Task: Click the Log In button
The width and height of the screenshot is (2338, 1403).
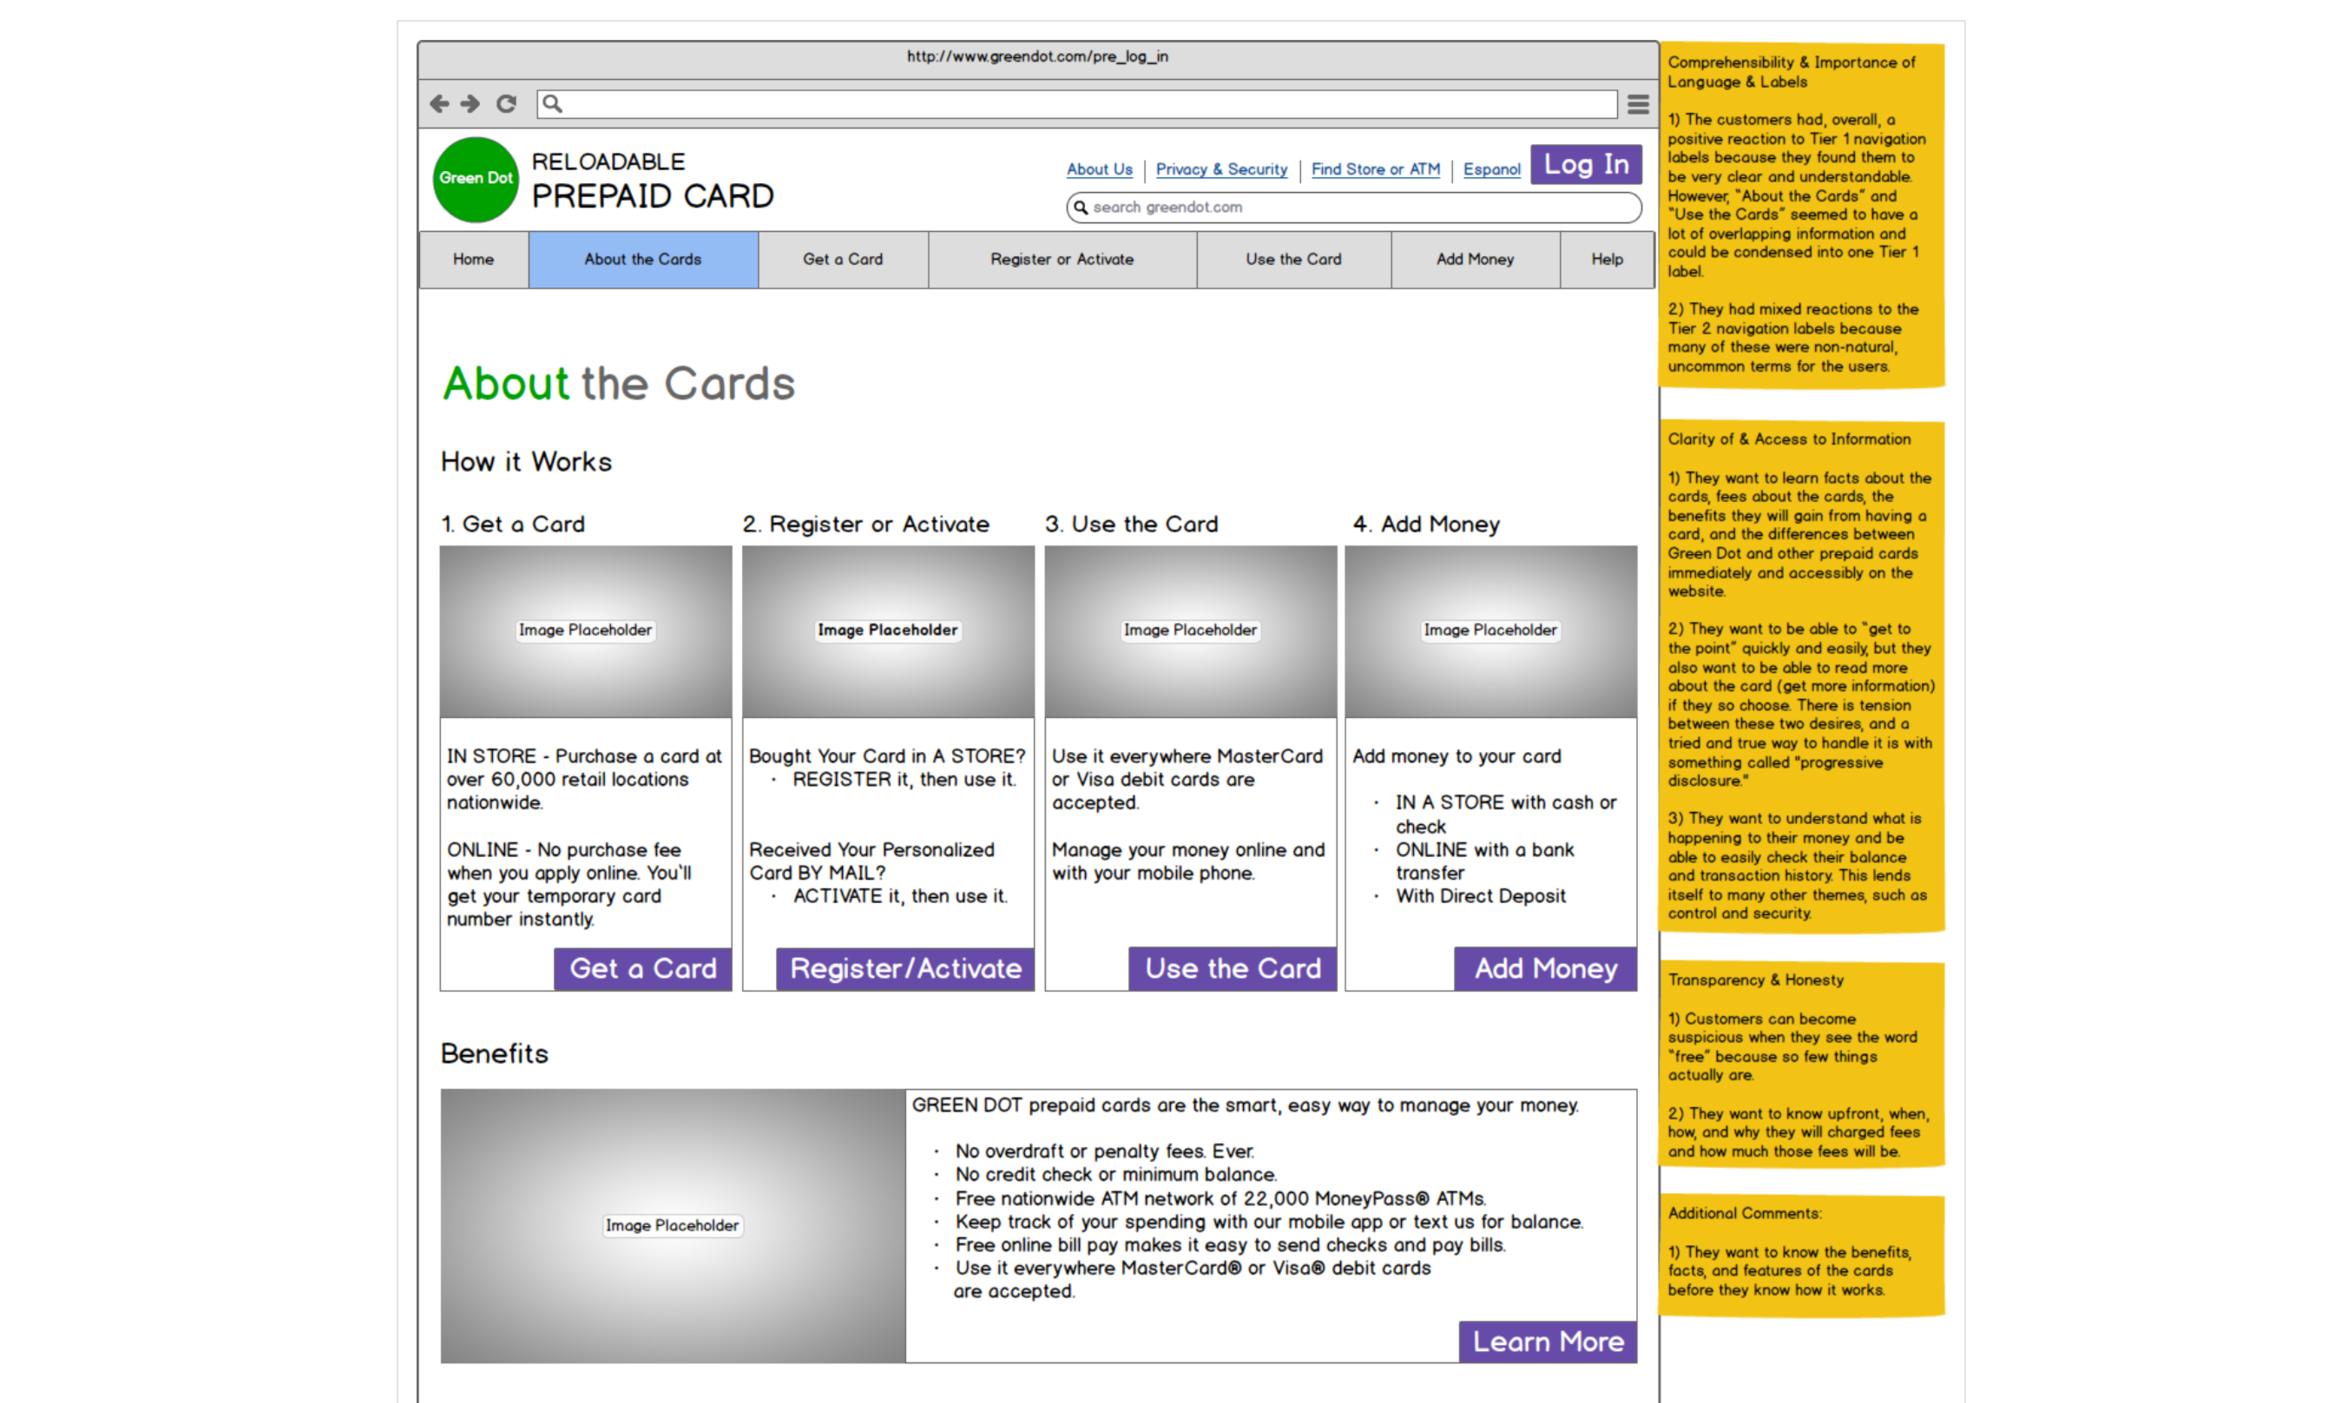Action: pyautogui.click(x=1586, y=164)
